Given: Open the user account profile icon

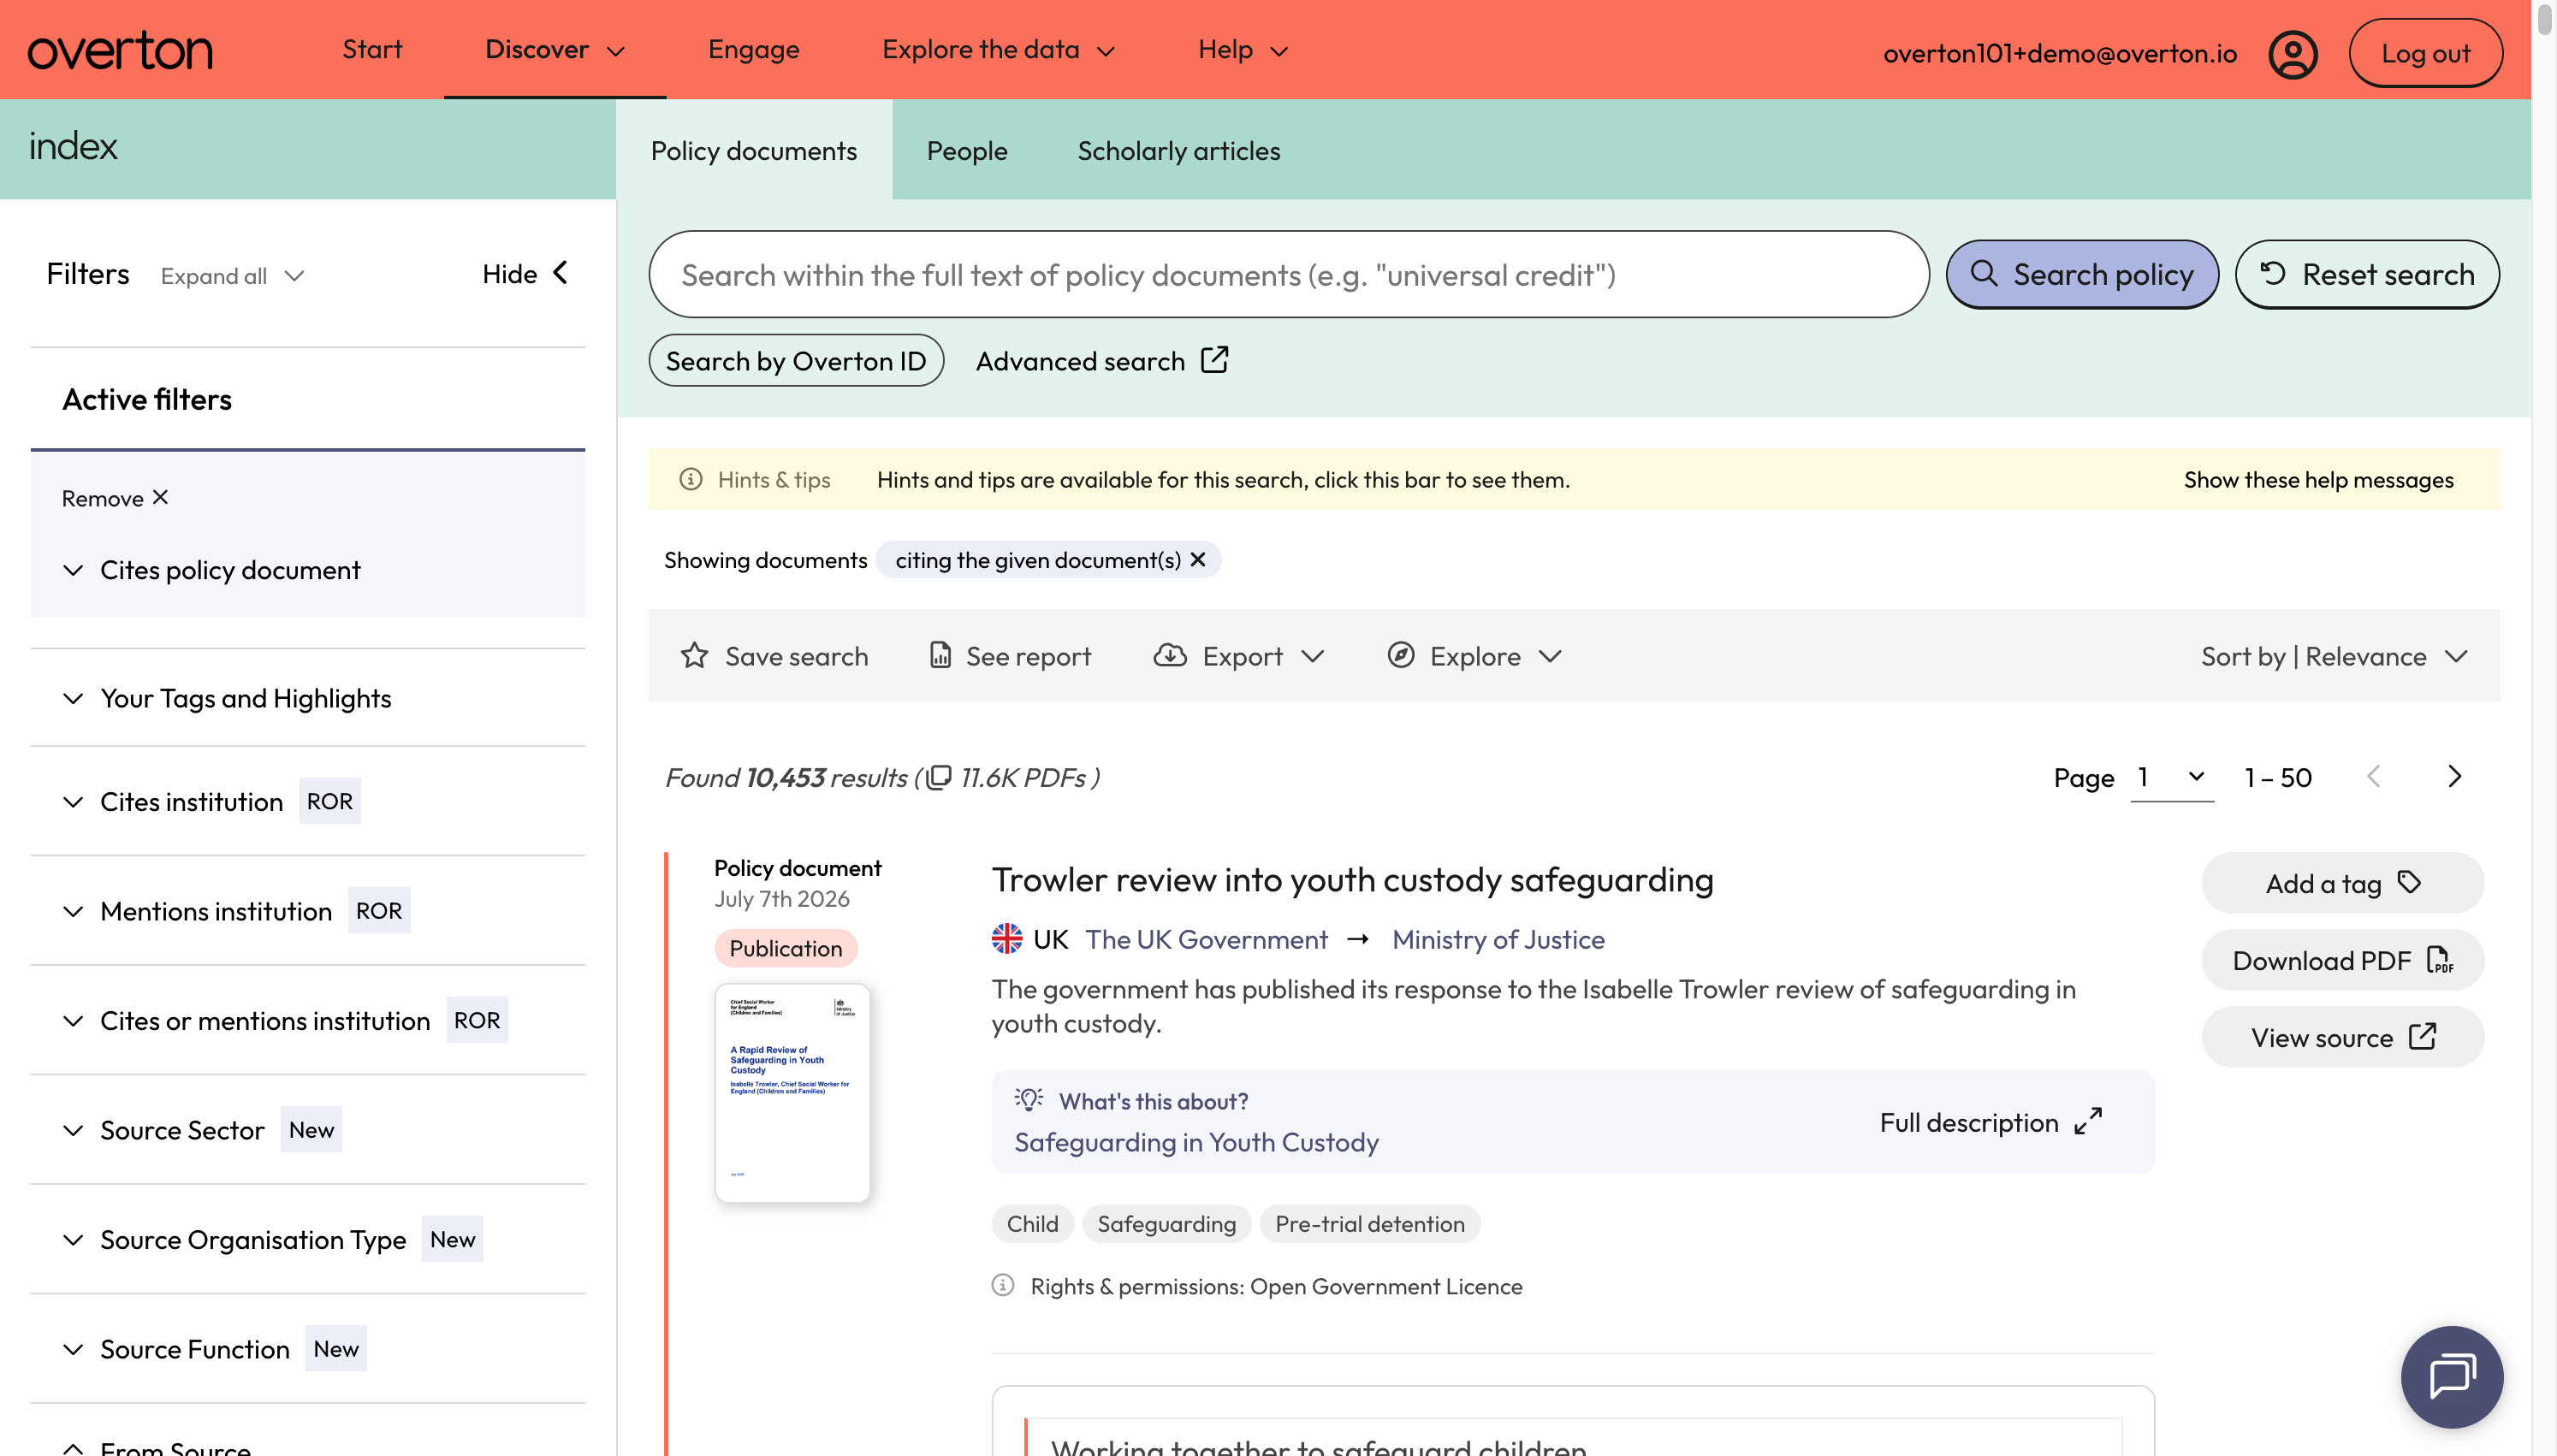Looking at the screenshot, I should [2292, 54].
